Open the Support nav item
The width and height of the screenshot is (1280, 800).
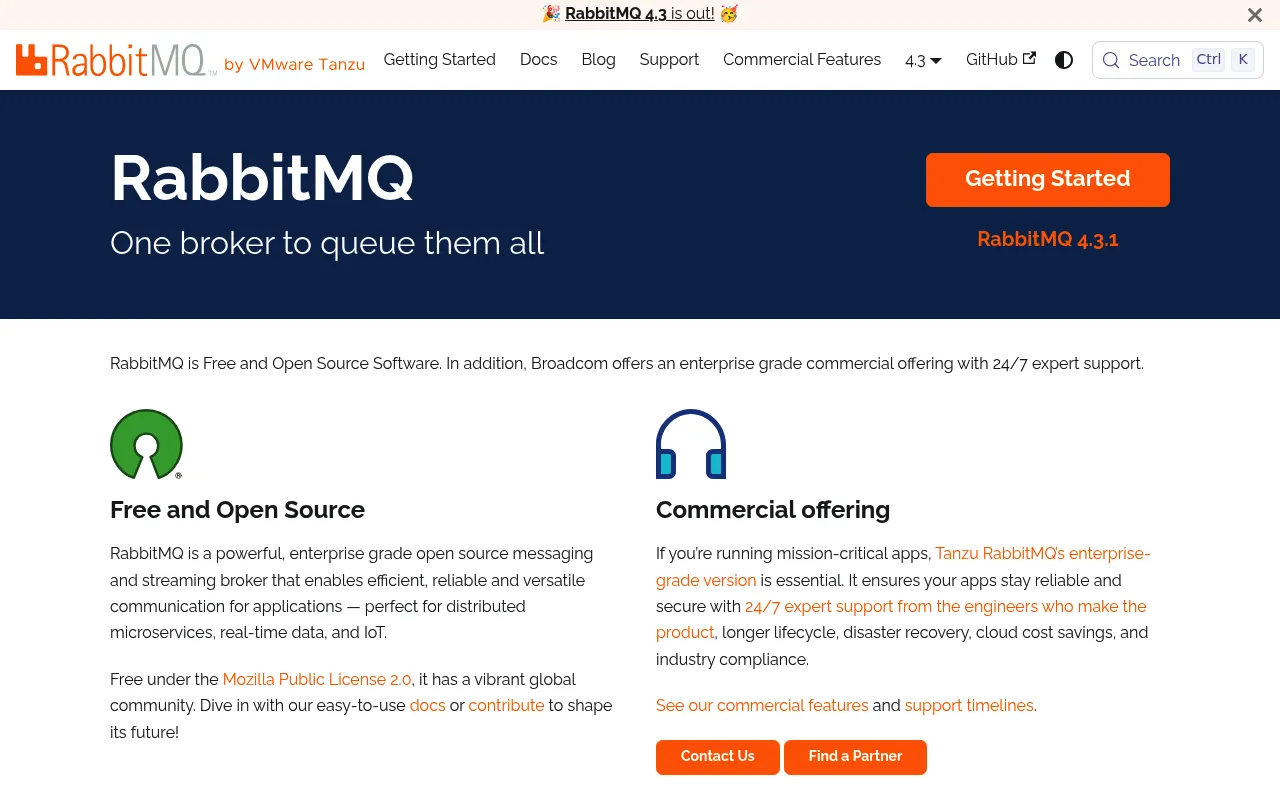pos(669,60)
